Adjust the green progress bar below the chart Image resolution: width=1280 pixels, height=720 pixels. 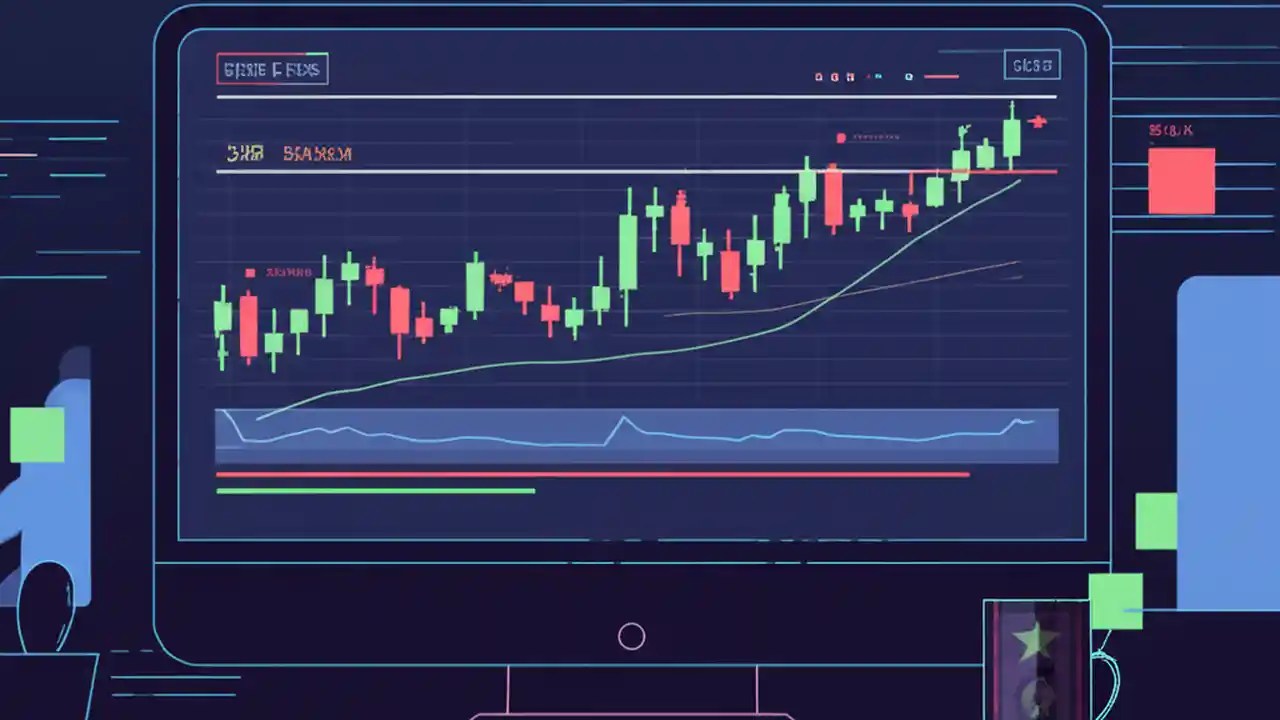click(x=375, y=489)
